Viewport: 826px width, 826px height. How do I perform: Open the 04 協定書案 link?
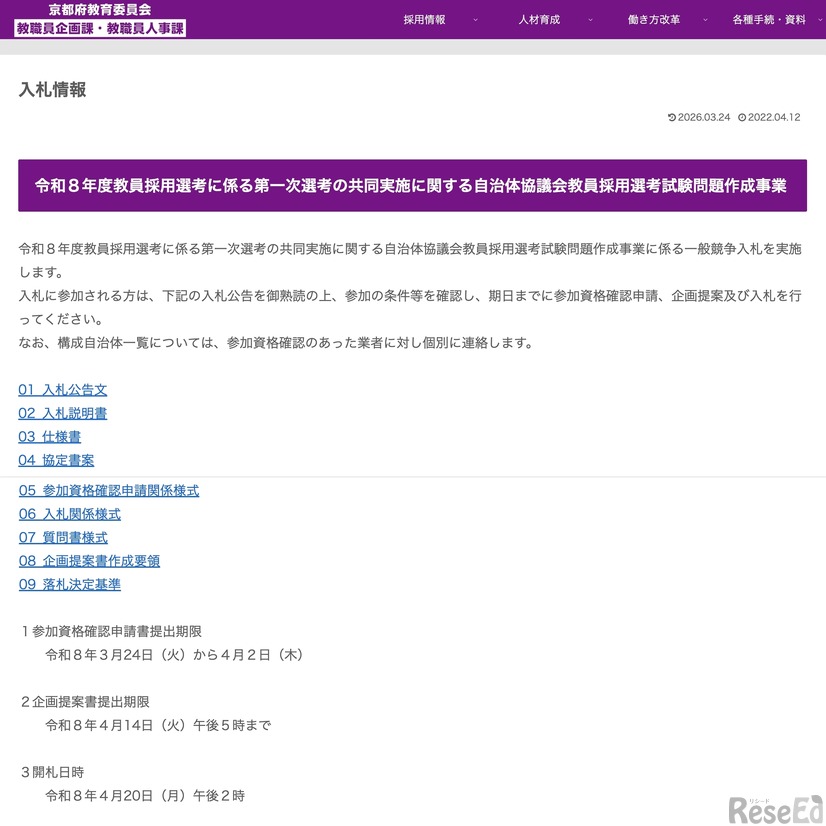coord(56,460)
